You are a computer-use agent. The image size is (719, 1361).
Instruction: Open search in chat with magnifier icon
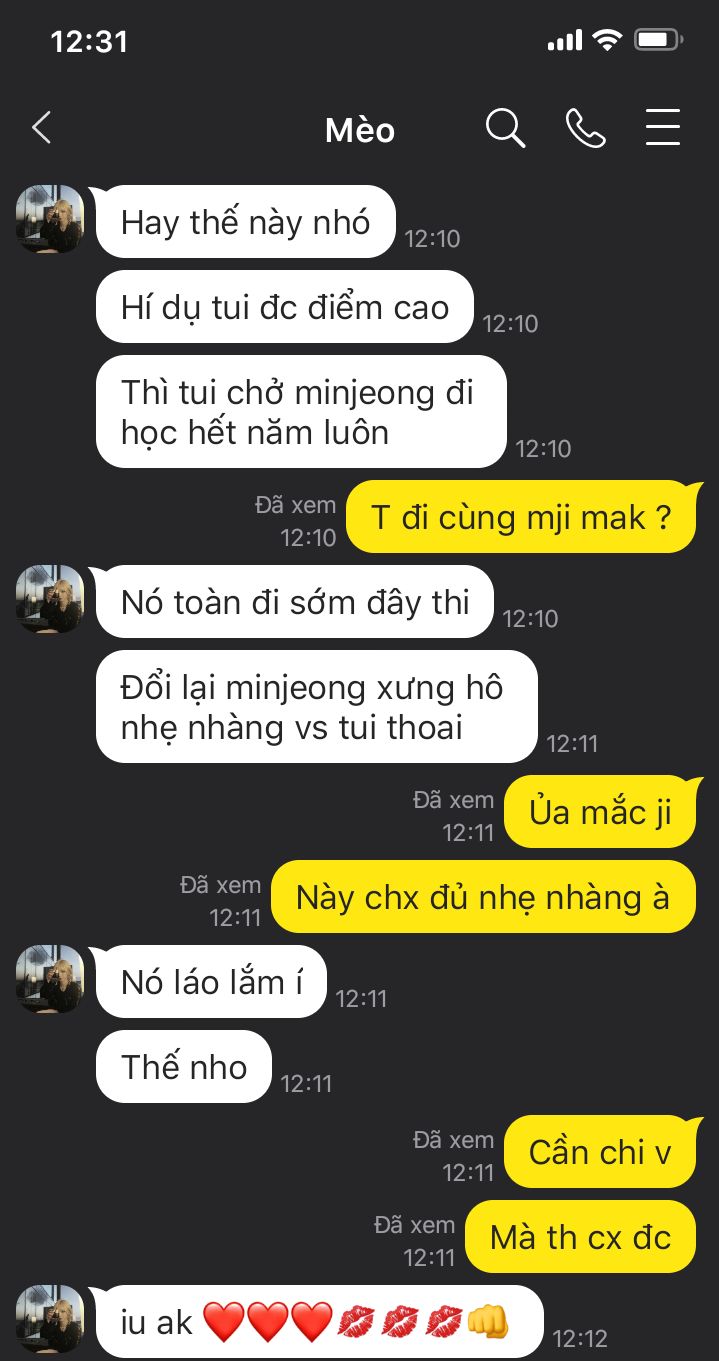[x=505, y=128]
